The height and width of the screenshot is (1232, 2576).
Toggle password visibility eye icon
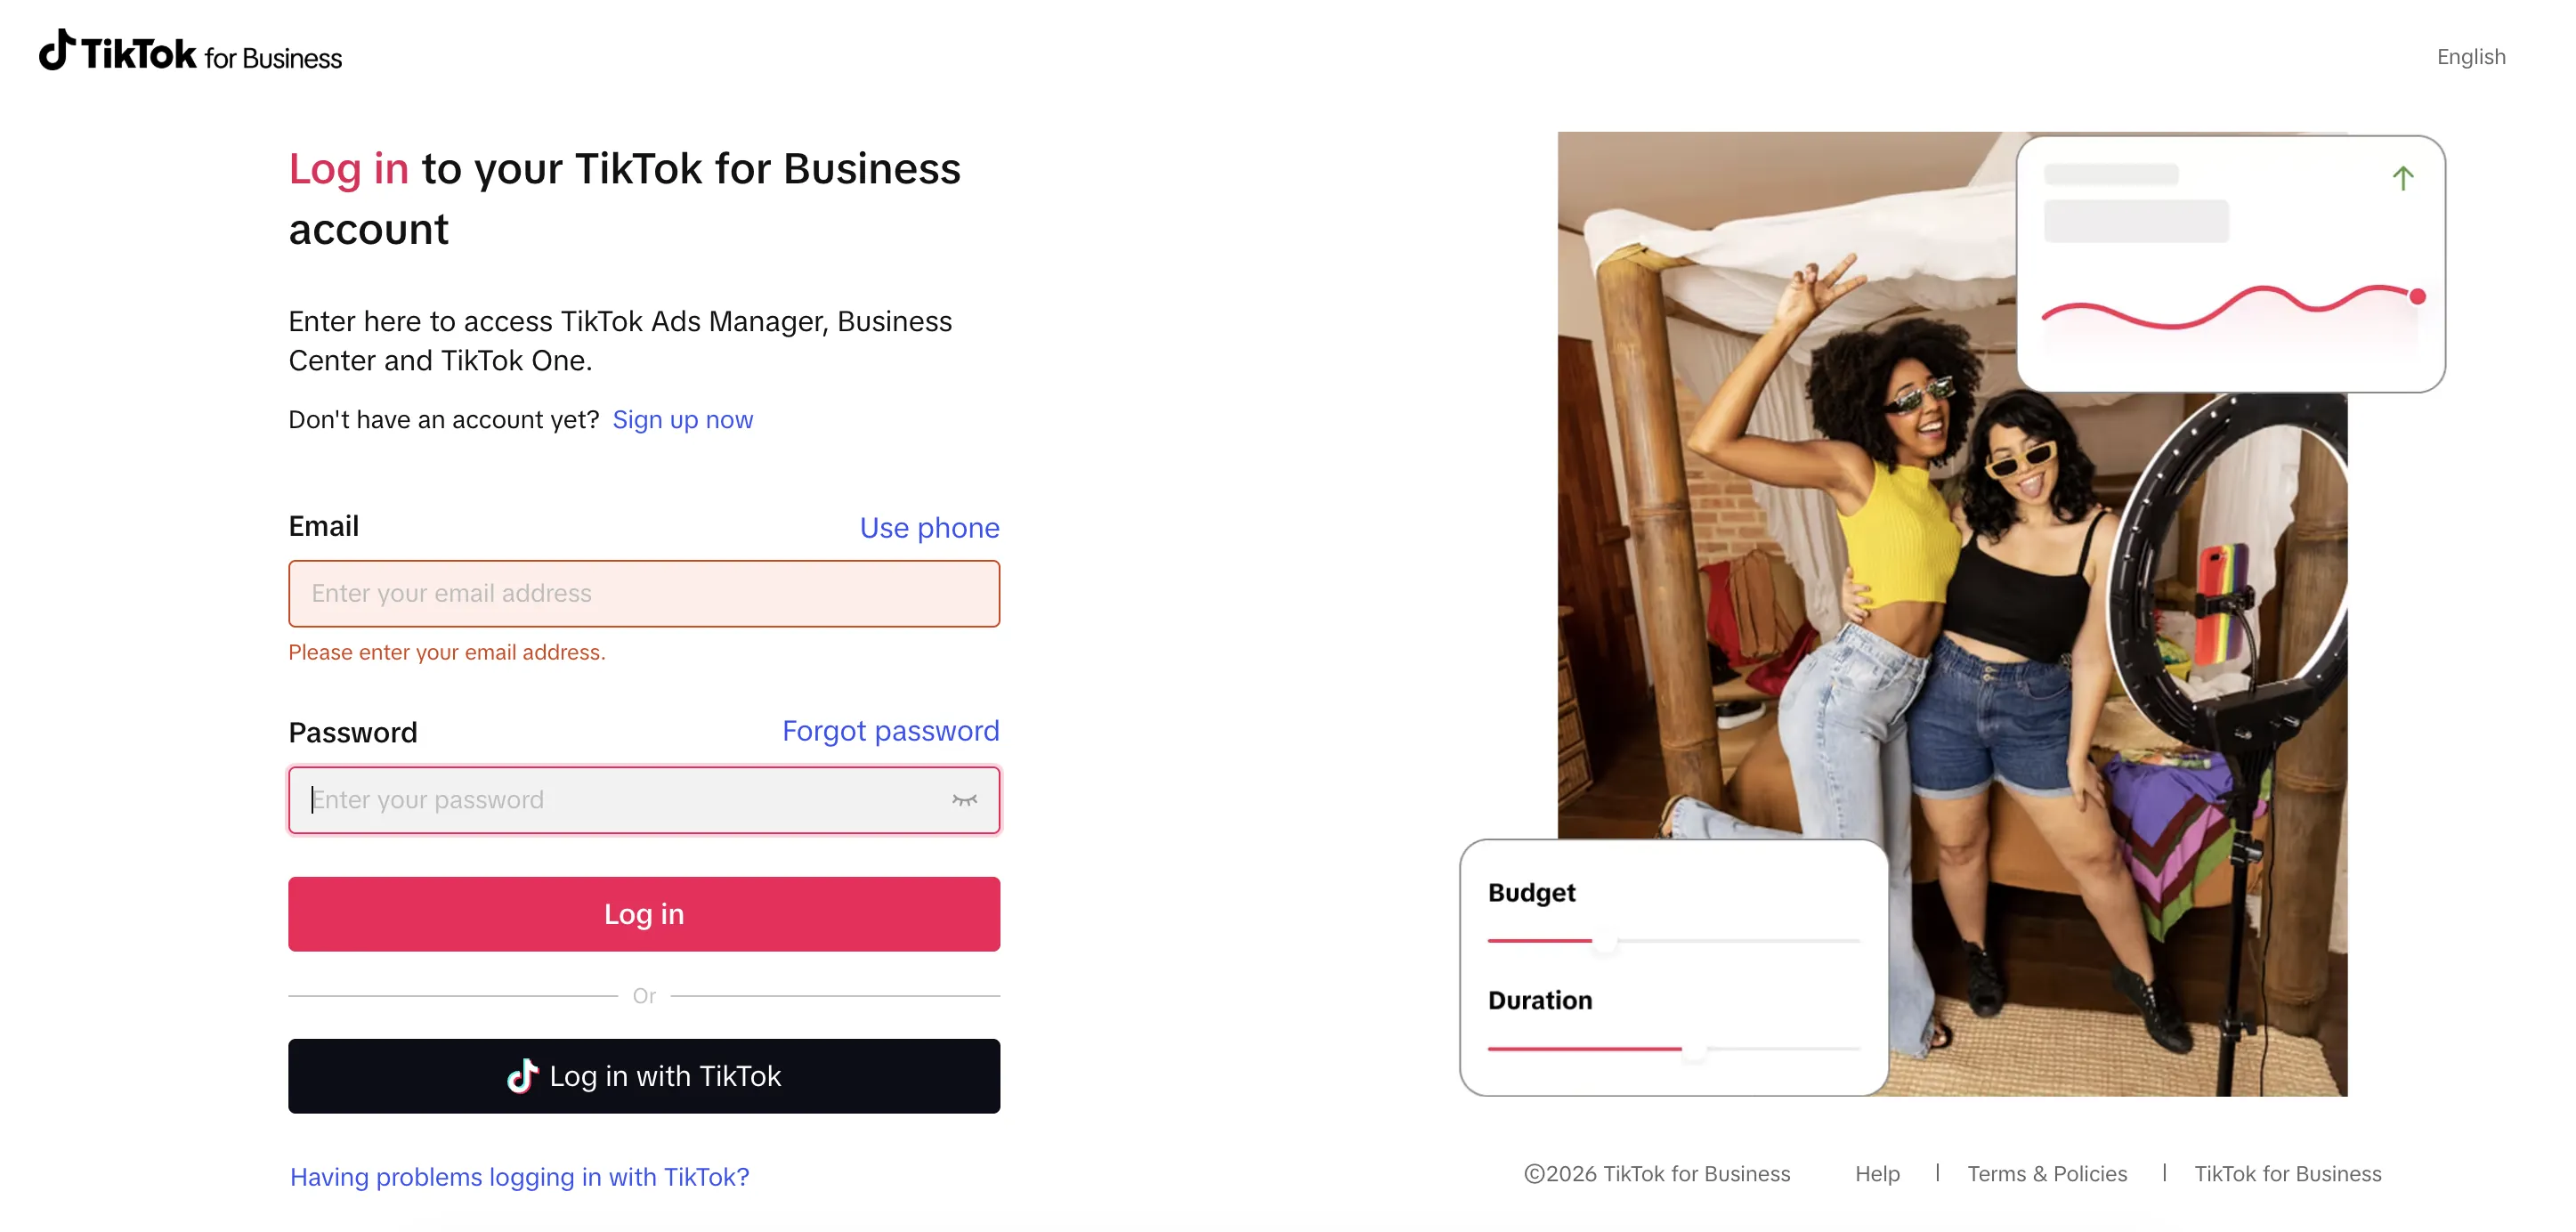click(964, 800)
